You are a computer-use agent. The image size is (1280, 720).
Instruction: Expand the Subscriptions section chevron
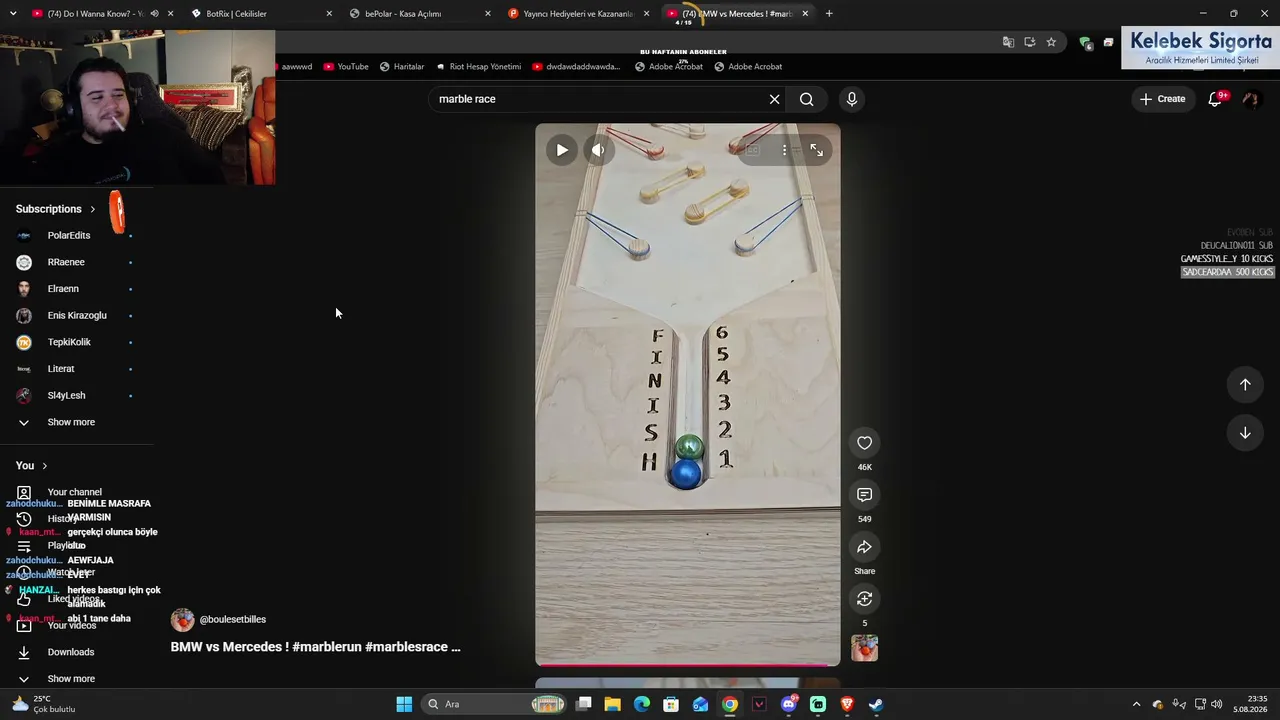93,209
